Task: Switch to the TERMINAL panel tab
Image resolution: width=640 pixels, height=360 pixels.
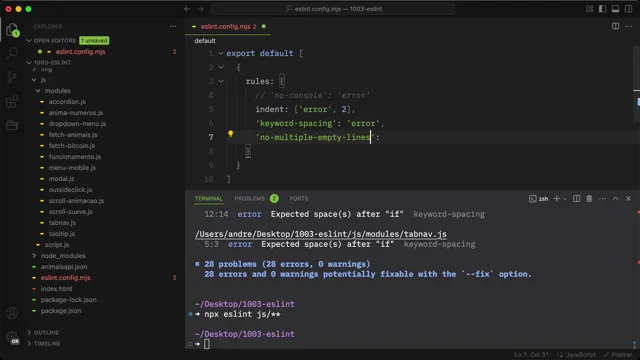Action: tap(209, 198)
